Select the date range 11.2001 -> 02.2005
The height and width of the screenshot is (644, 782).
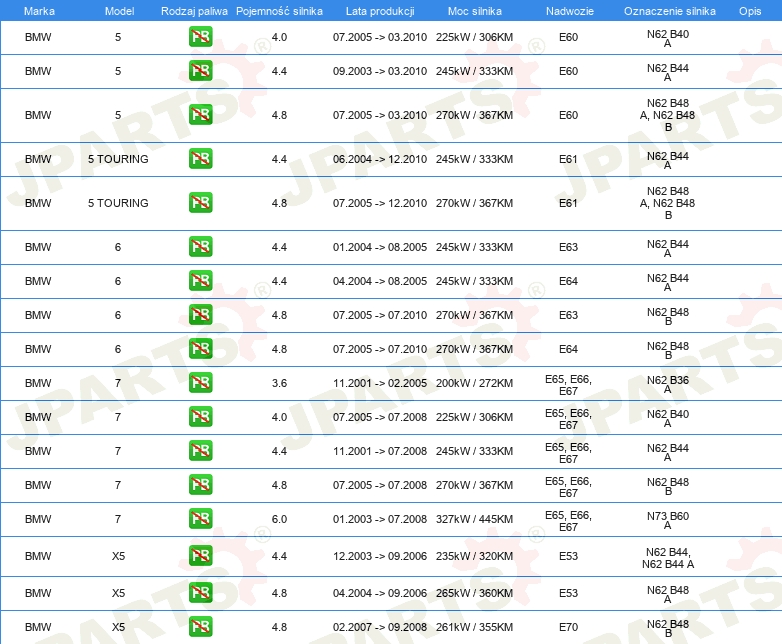tap(380, 383)
